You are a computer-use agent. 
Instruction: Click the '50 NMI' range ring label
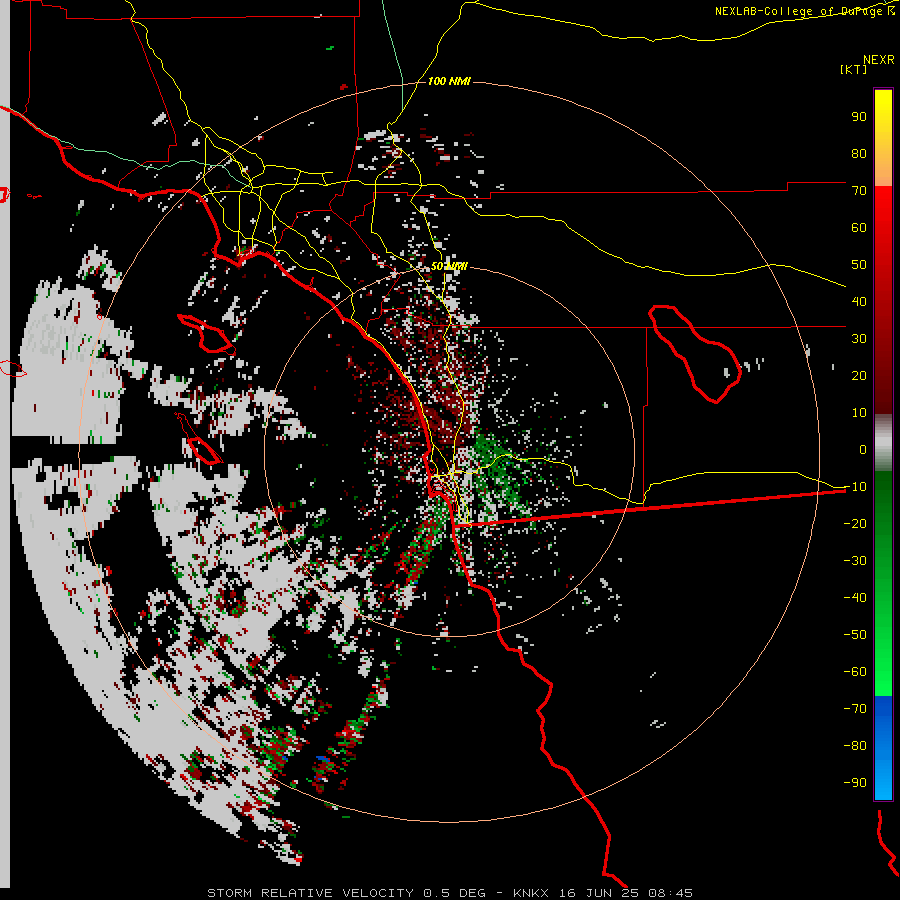[449, 266]
